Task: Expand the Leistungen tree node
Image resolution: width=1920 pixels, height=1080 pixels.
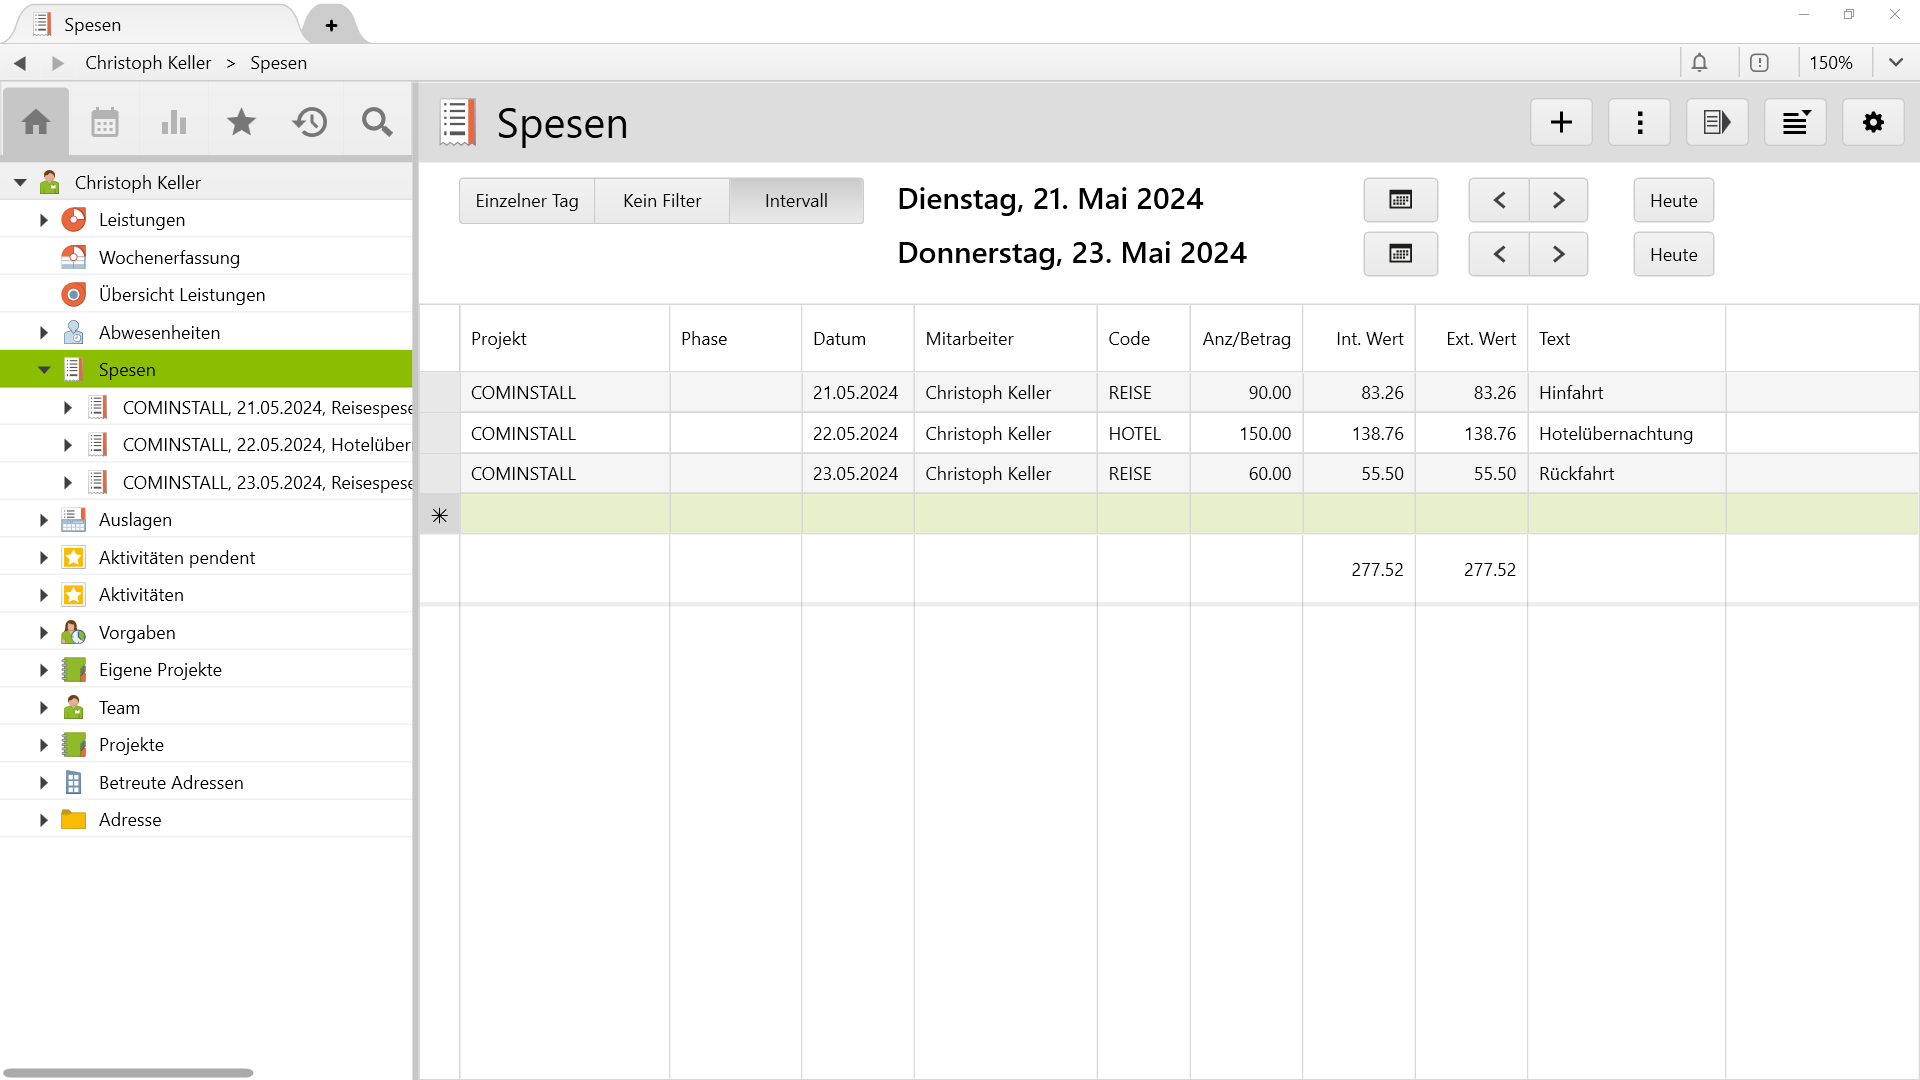Action: [44, 220]
